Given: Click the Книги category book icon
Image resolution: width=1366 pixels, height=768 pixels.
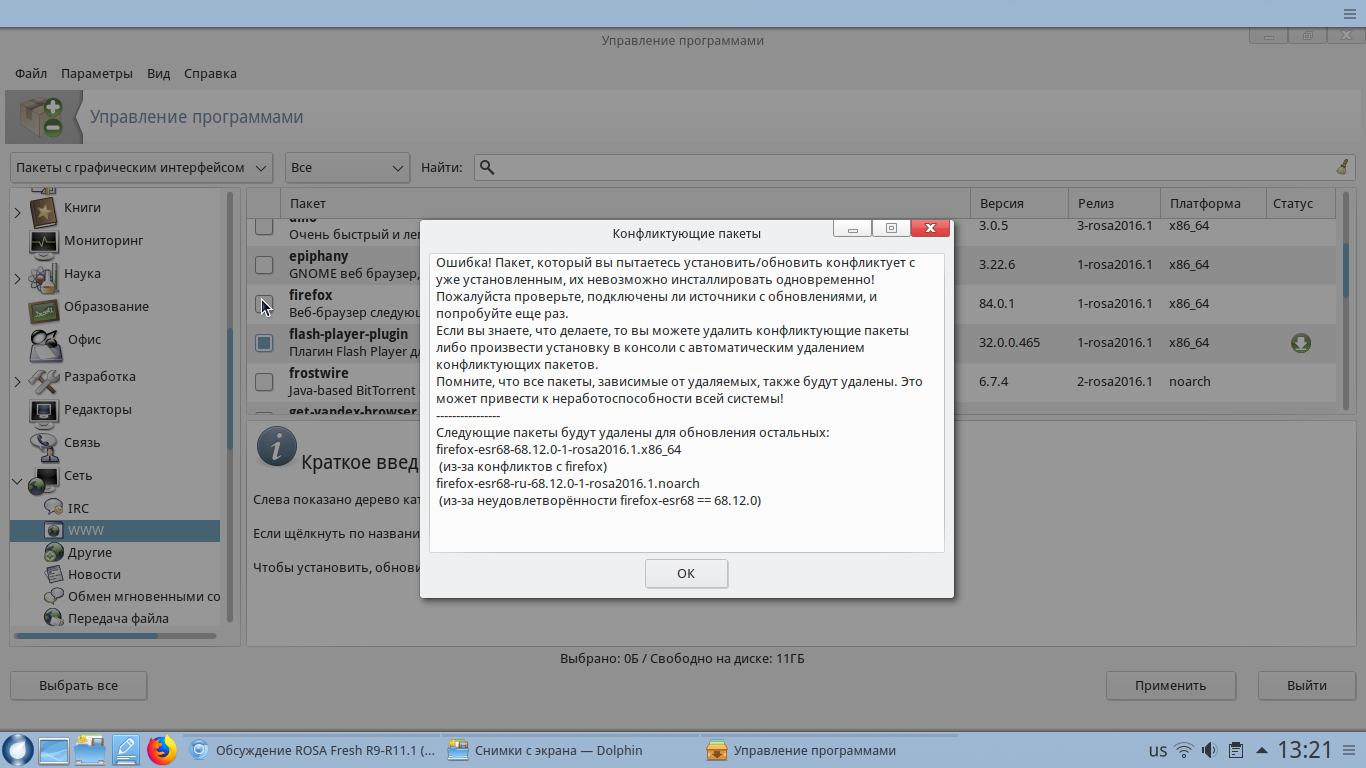Looking at the screenshot, I should (43, 210).
